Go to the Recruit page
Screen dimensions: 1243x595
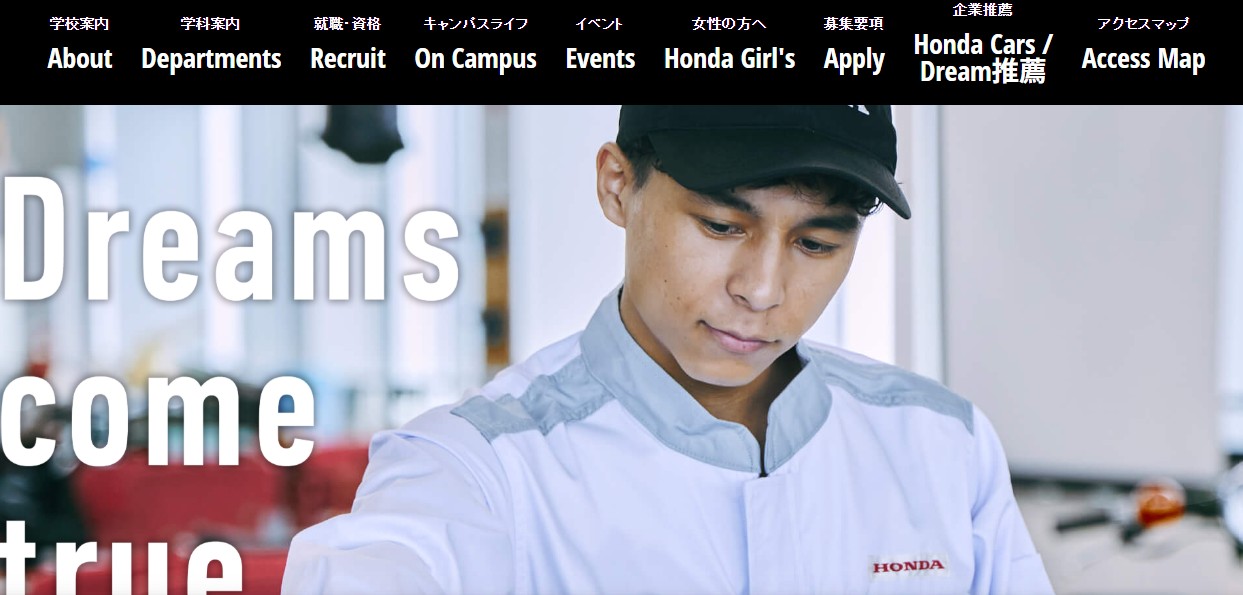pyautogui.click(x=348, y=59)
